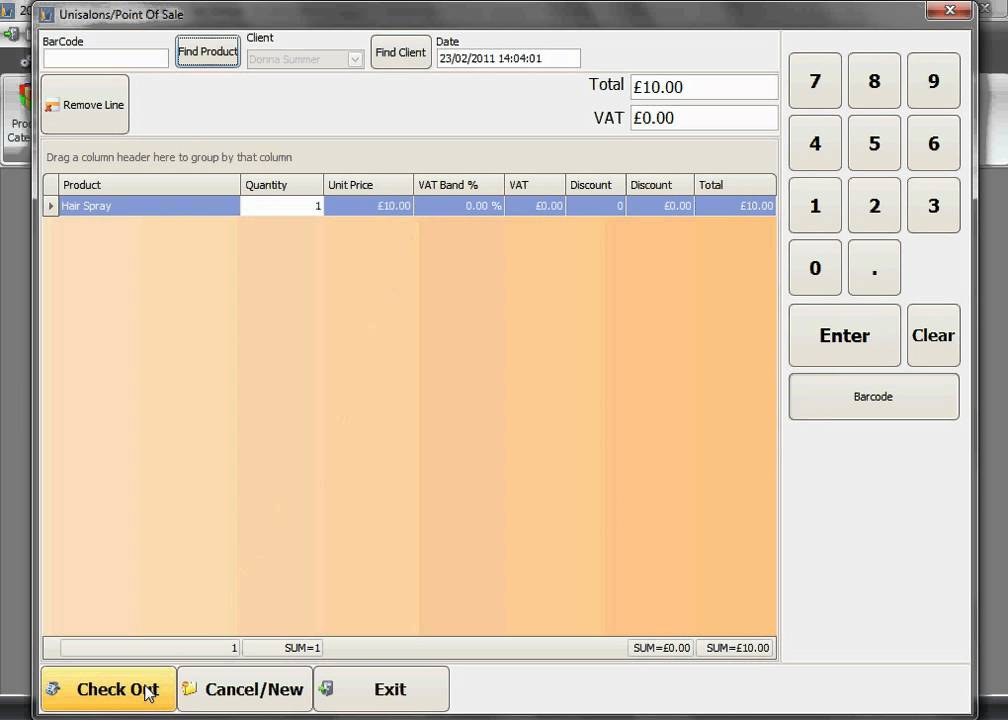Sort by the Unit Price column header
Screen dimensions: 1008x720
click(x=369, y=185)
